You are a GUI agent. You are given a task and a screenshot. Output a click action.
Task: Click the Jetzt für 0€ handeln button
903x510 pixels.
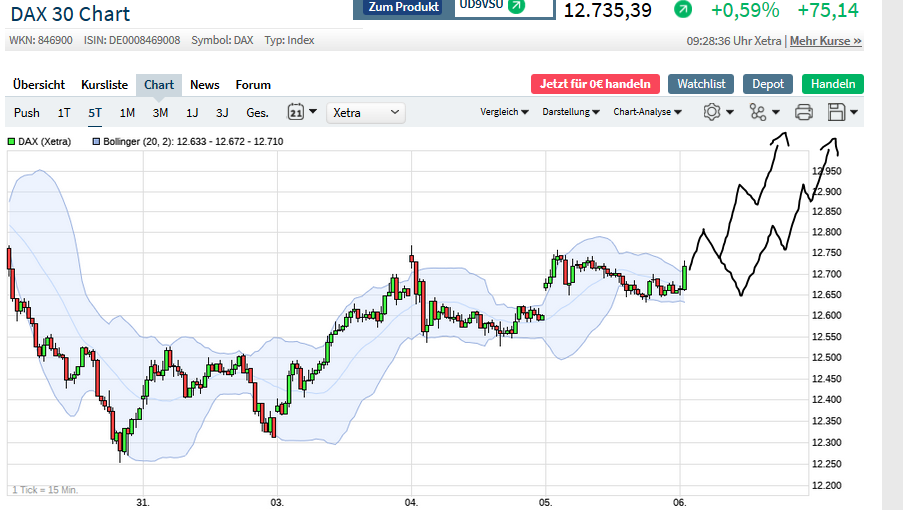pos(596,84)
